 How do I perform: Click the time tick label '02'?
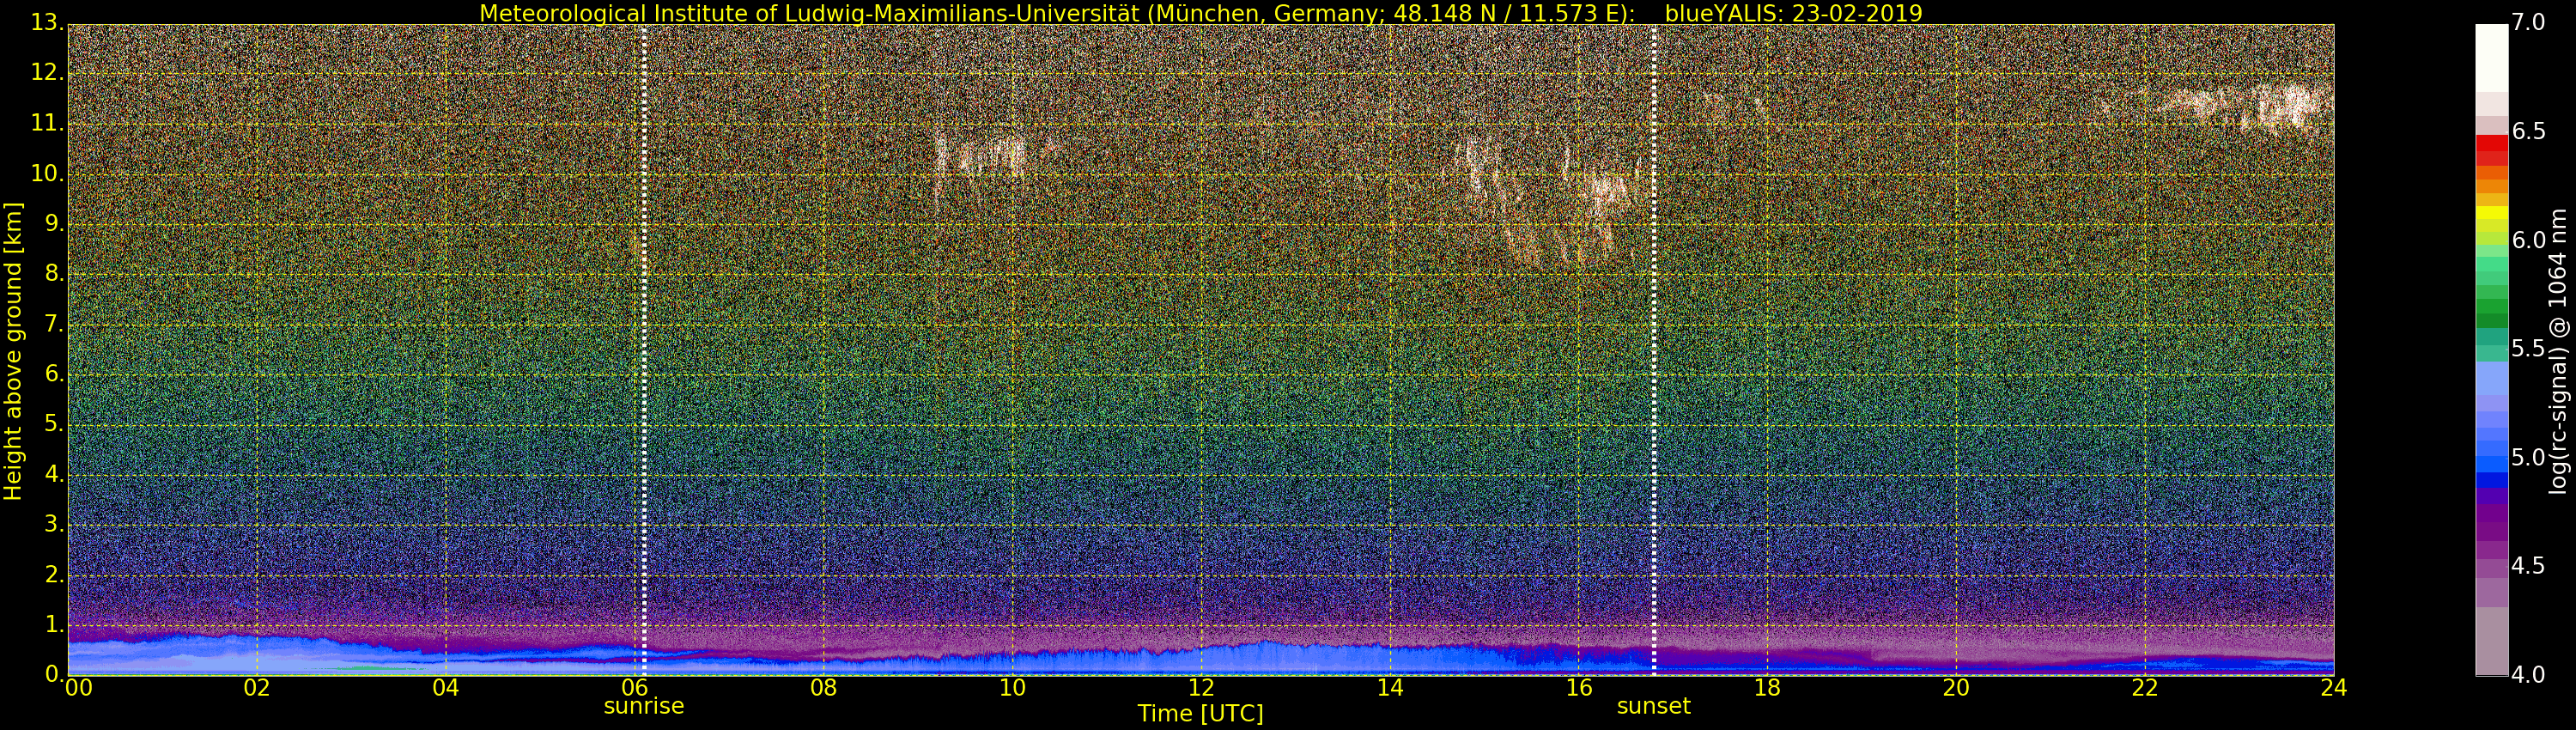pyautogui.click(x=257, y=688)
